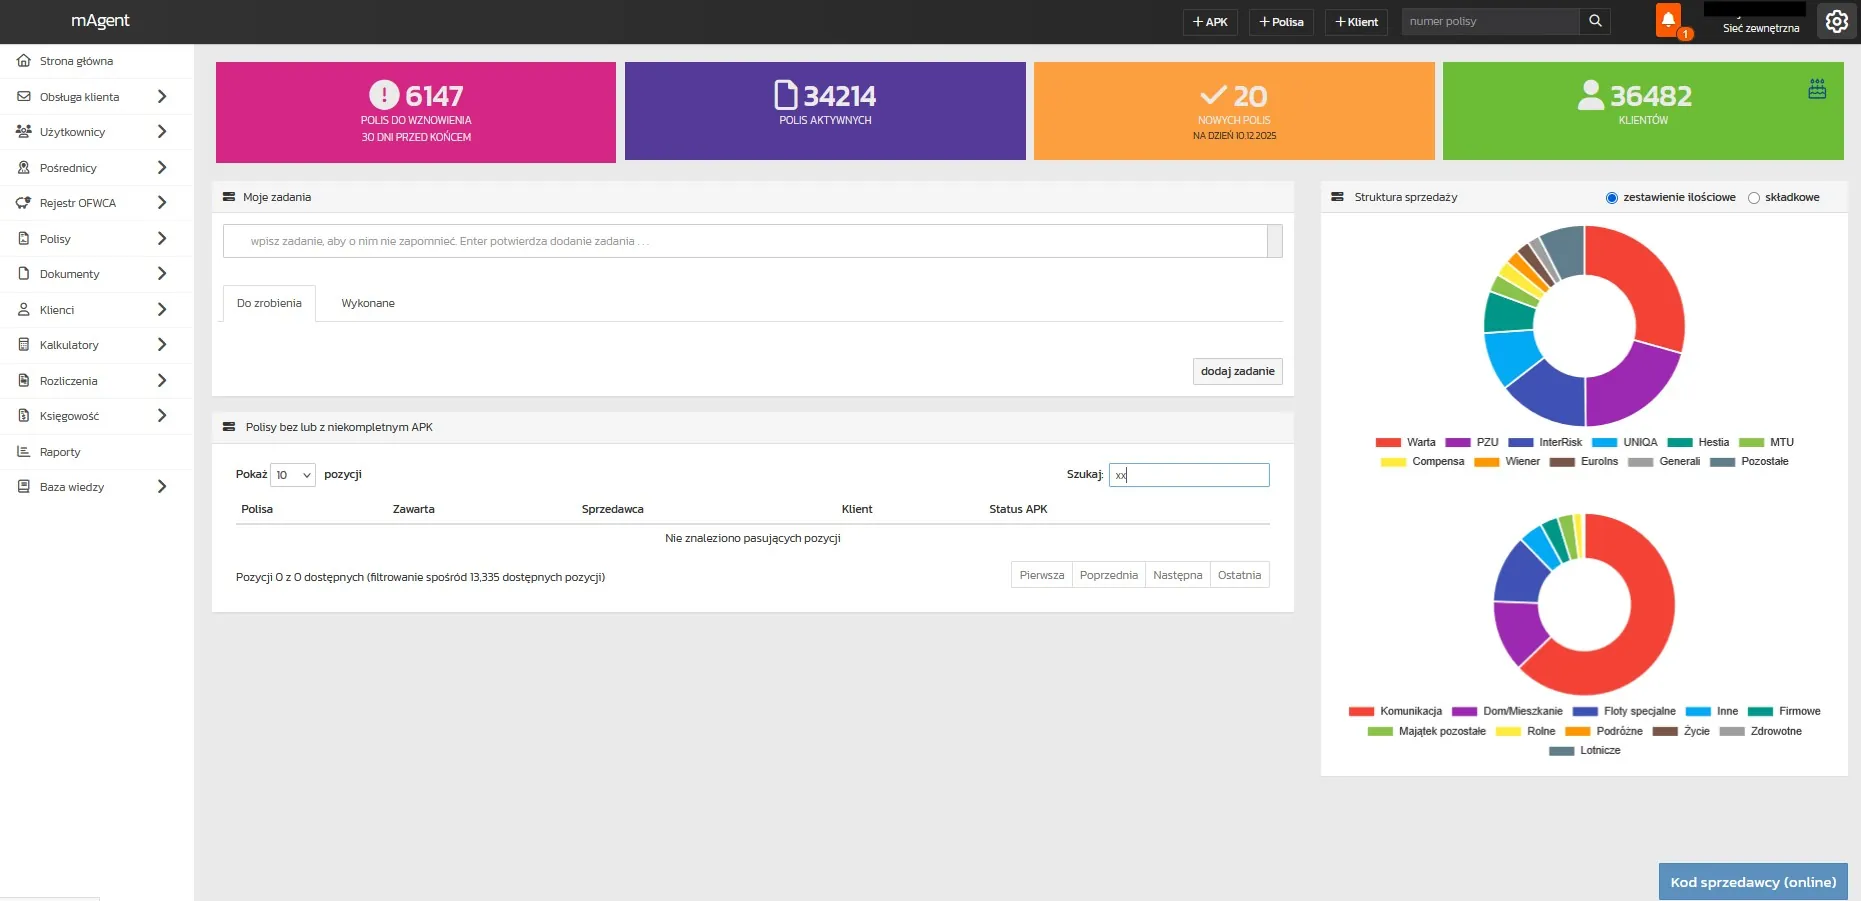Click the magnifier search icon
This screenshot has height=901, width=1861.
coord(1595,21)
